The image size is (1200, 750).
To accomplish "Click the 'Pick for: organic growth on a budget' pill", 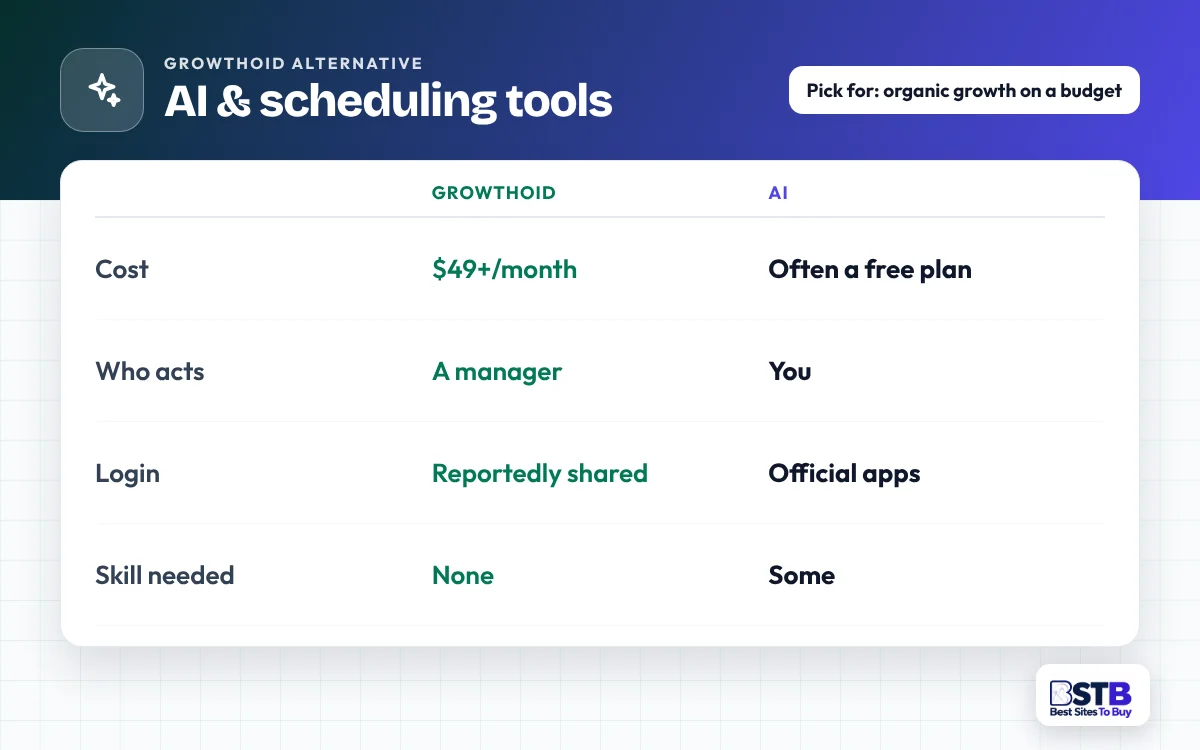I will point(964,90).
